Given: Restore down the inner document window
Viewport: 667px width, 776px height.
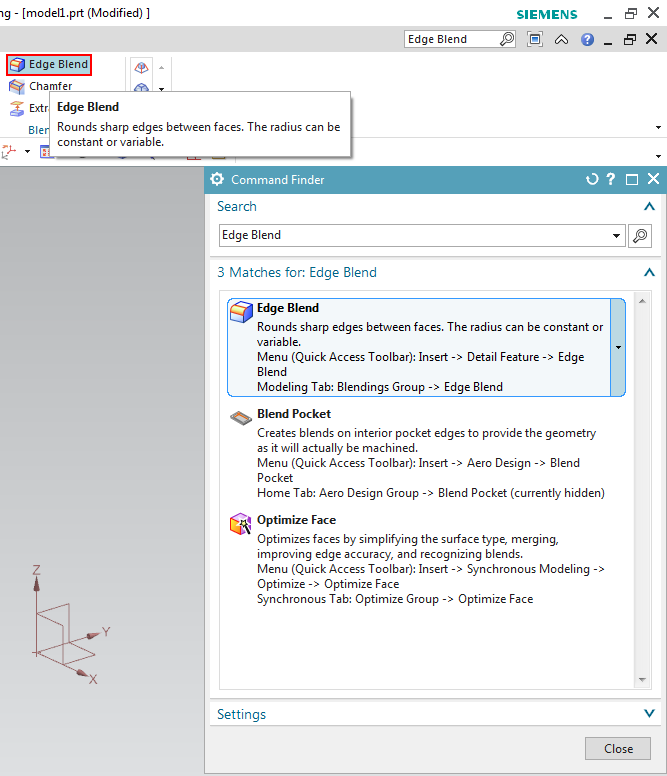Looking at the screenshot, I should (x=629, y=40).
